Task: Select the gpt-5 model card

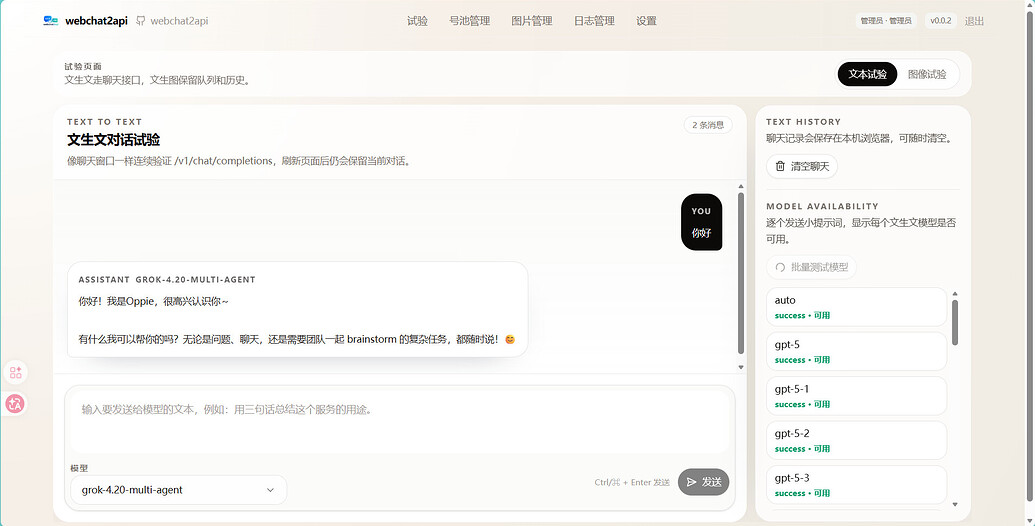Action: click(857, 351)
